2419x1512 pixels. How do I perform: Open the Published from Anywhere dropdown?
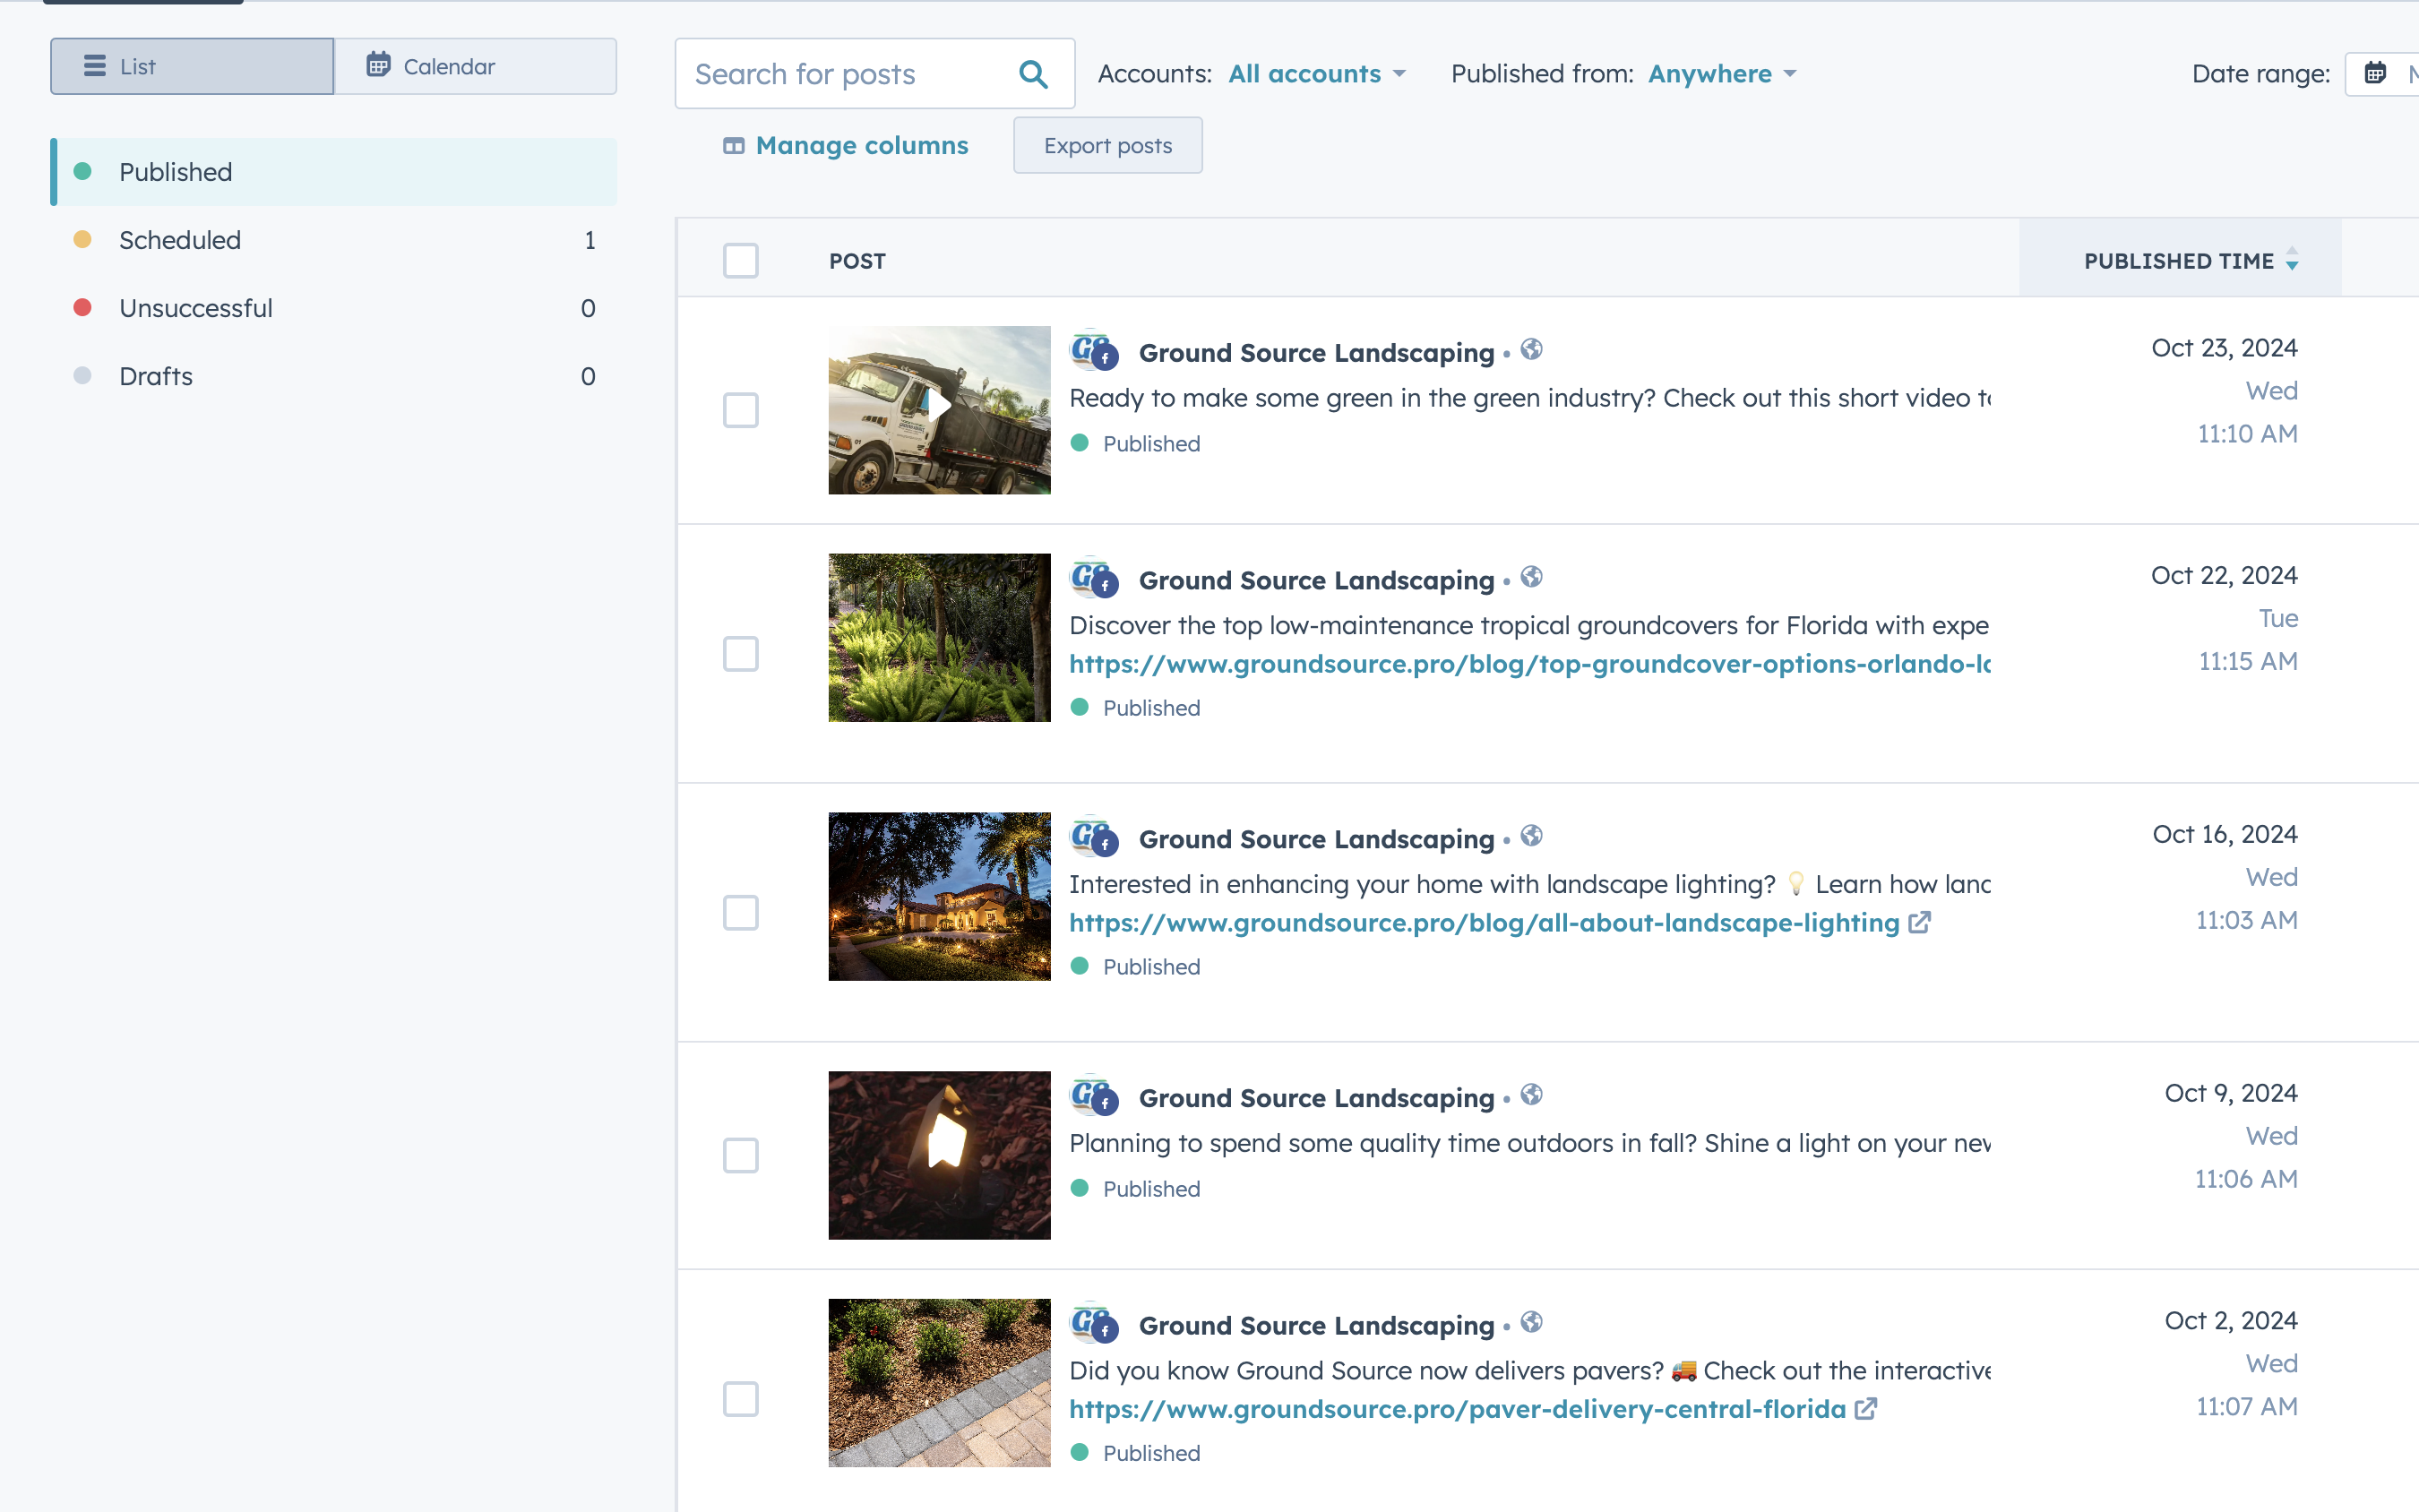pos(1722,74)
